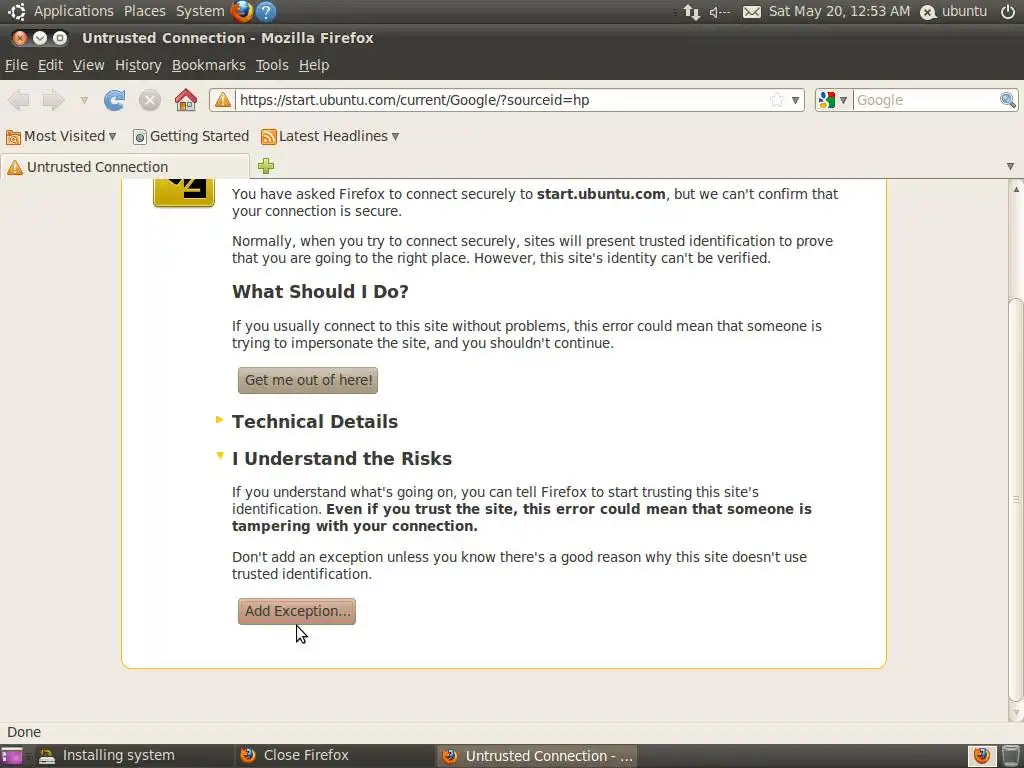This screenshot has width=1024, height=768.
Task: Open the mail envelope indicator
Action: click(x=752, y=12)
